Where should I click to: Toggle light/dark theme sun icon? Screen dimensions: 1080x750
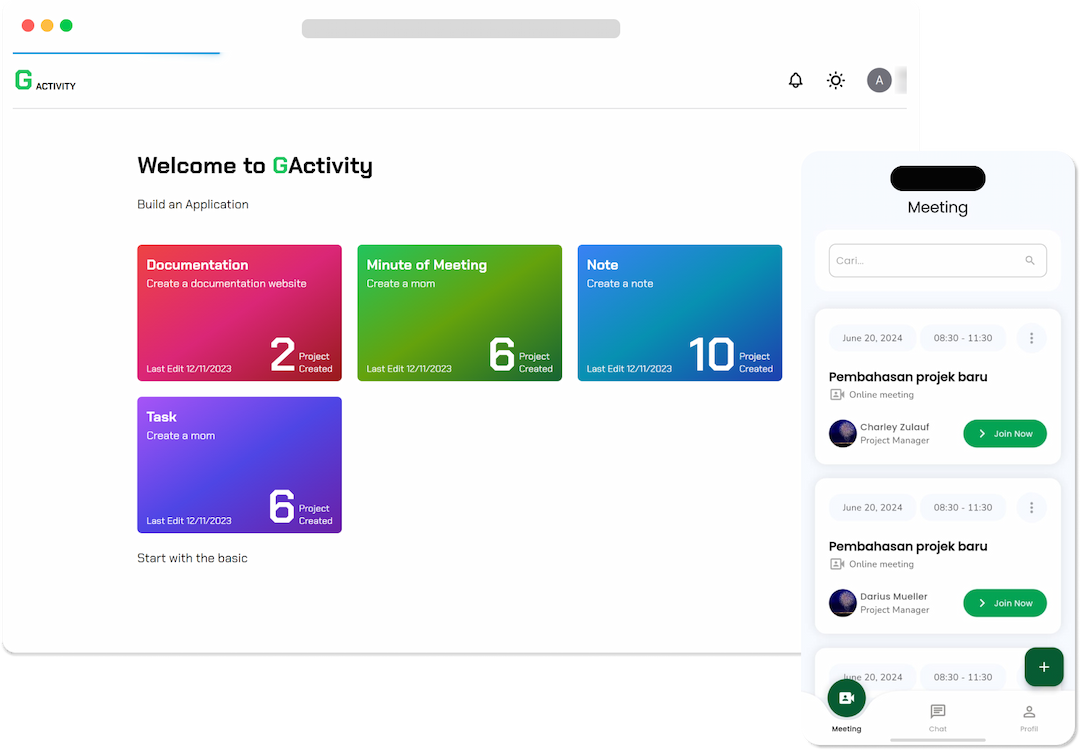coord(836,81)
